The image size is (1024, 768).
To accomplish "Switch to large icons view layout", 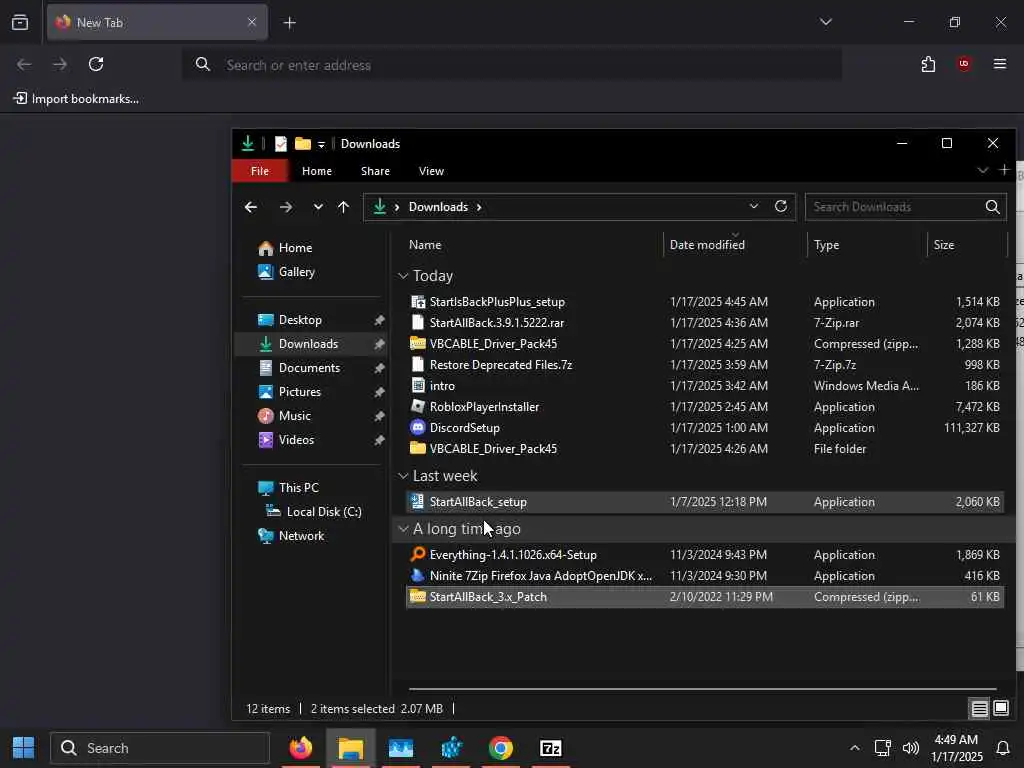I will pos(1000,708).
